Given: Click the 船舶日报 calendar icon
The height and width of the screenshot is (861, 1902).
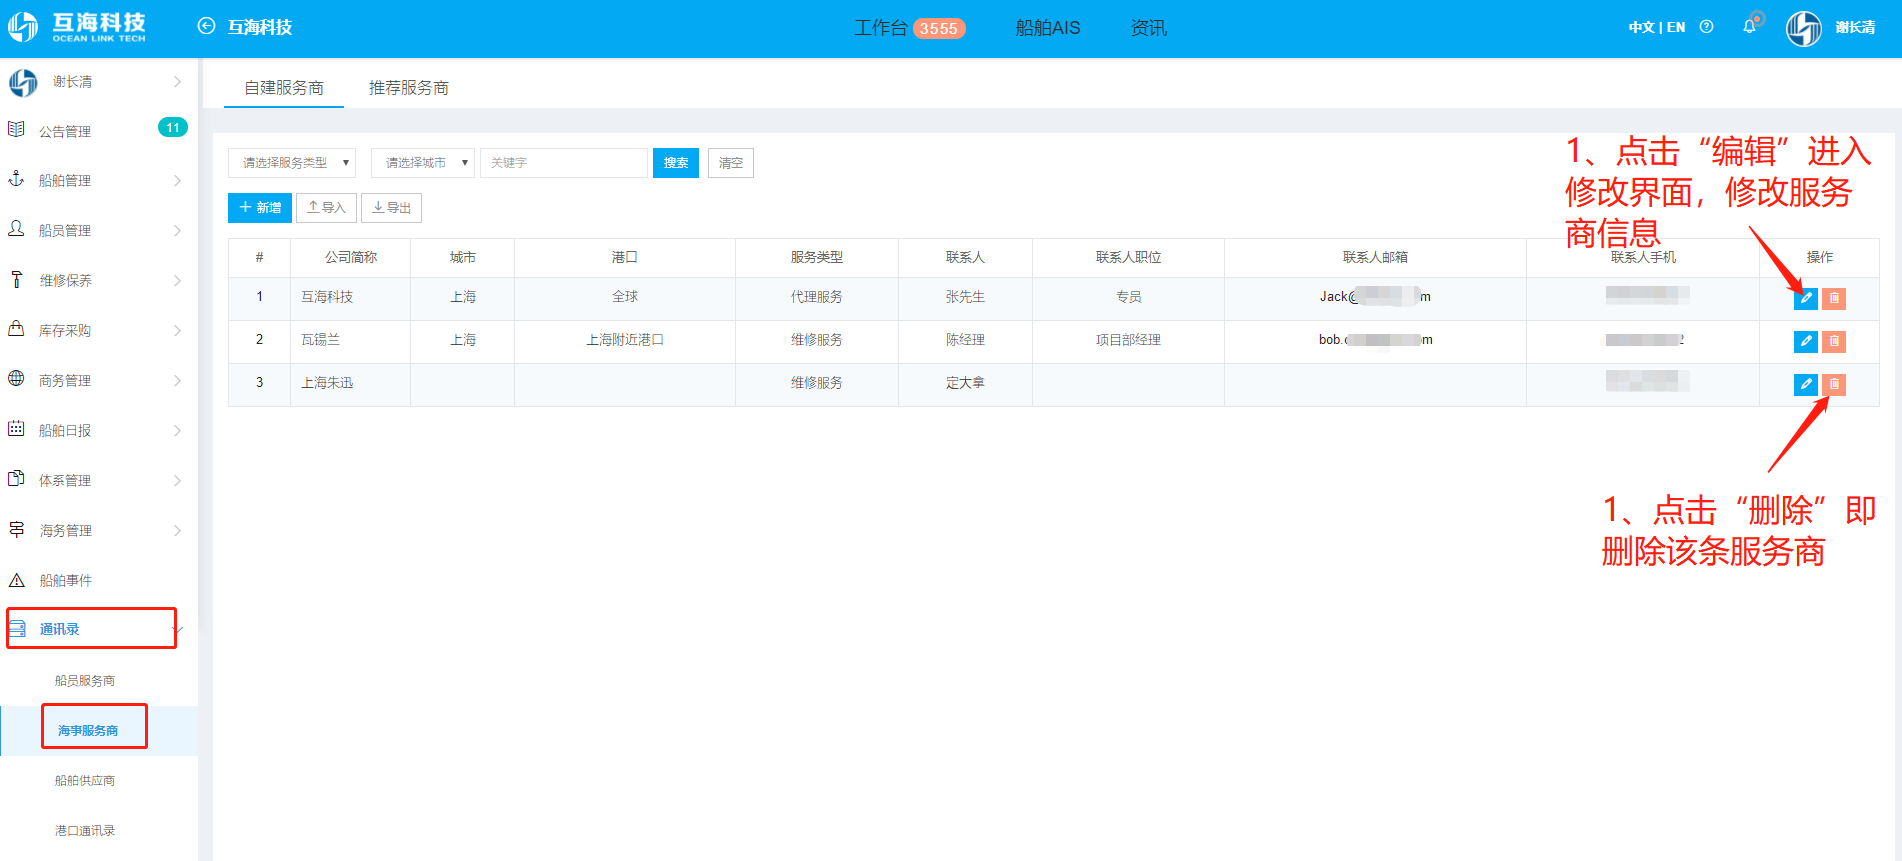Looking at the screenshot, I should [16, 429].
